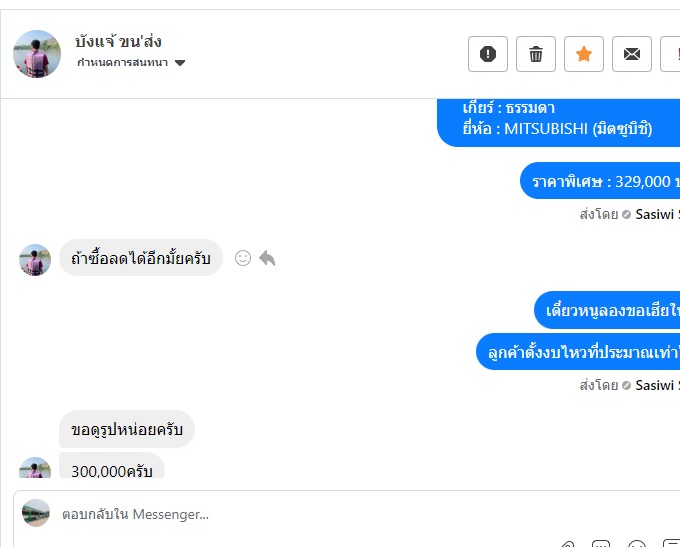Image resolution: width=680 pixels, height=547 pixels.
Task: Click the contact profile picture in header
Action: coord(37,54)
